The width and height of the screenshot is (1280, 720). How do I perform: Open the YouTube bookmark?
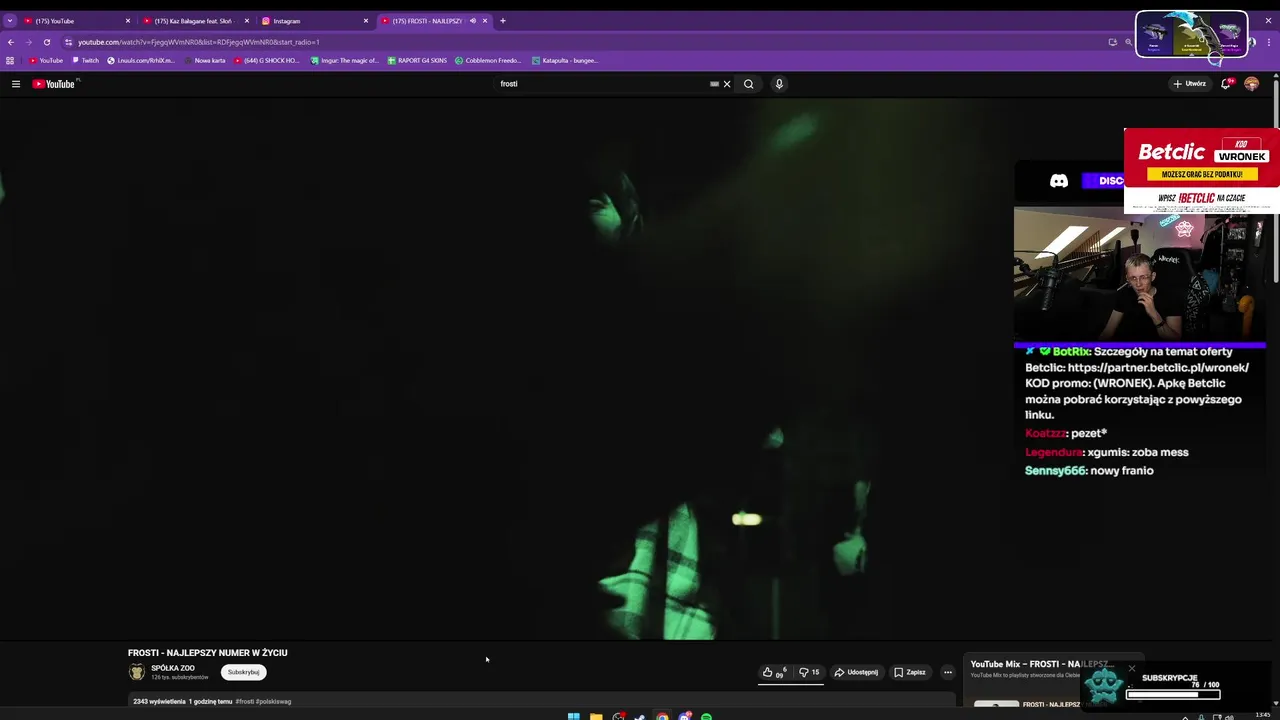[x=46, y=60]
